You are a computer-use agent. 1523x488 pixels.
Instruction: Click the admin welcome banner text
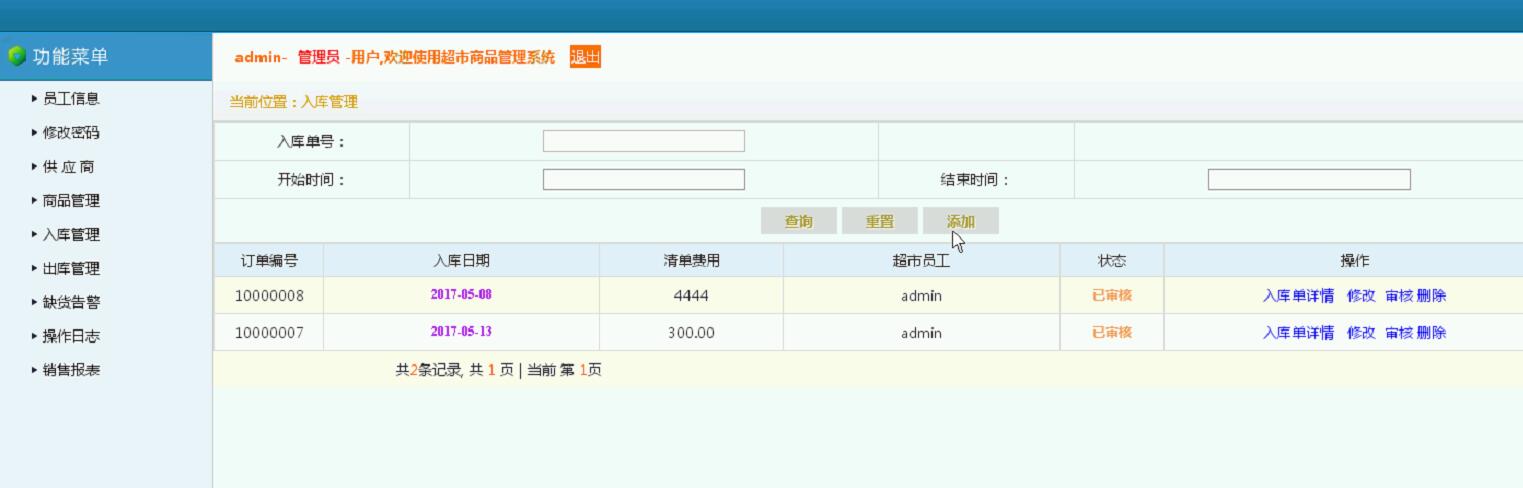coord(394,57)
